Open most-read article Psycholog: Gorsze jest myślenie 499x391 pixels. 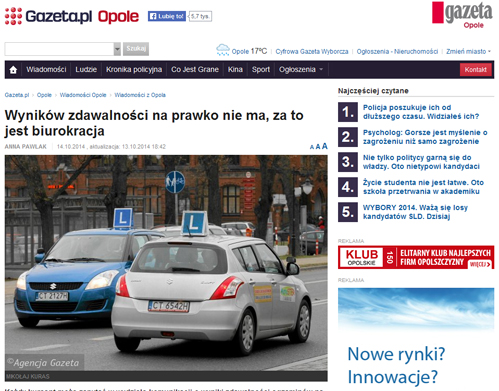425,137
